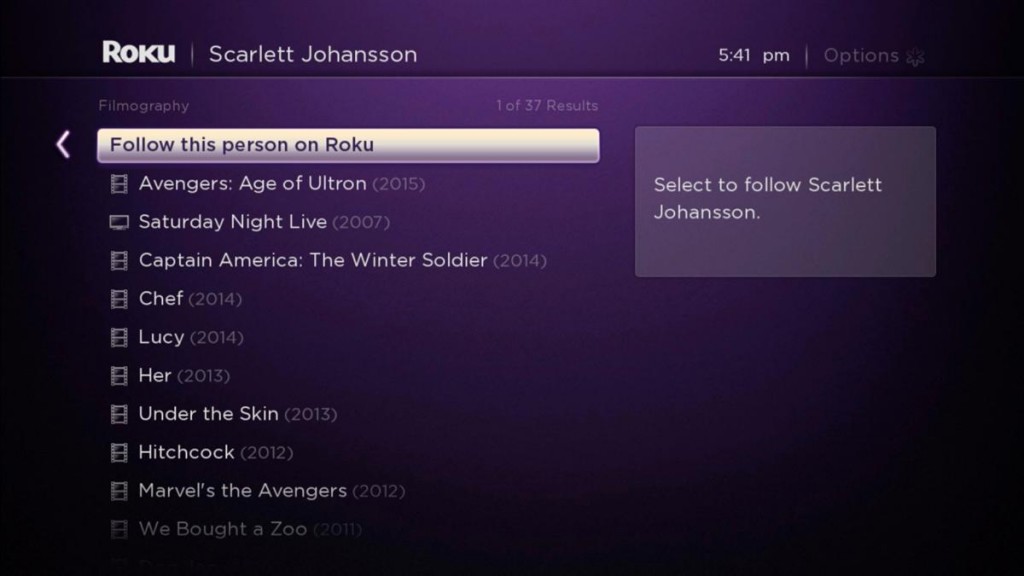Select Follow this person on Roku
The image size is (1024, 576).
[x=347, y=145]
